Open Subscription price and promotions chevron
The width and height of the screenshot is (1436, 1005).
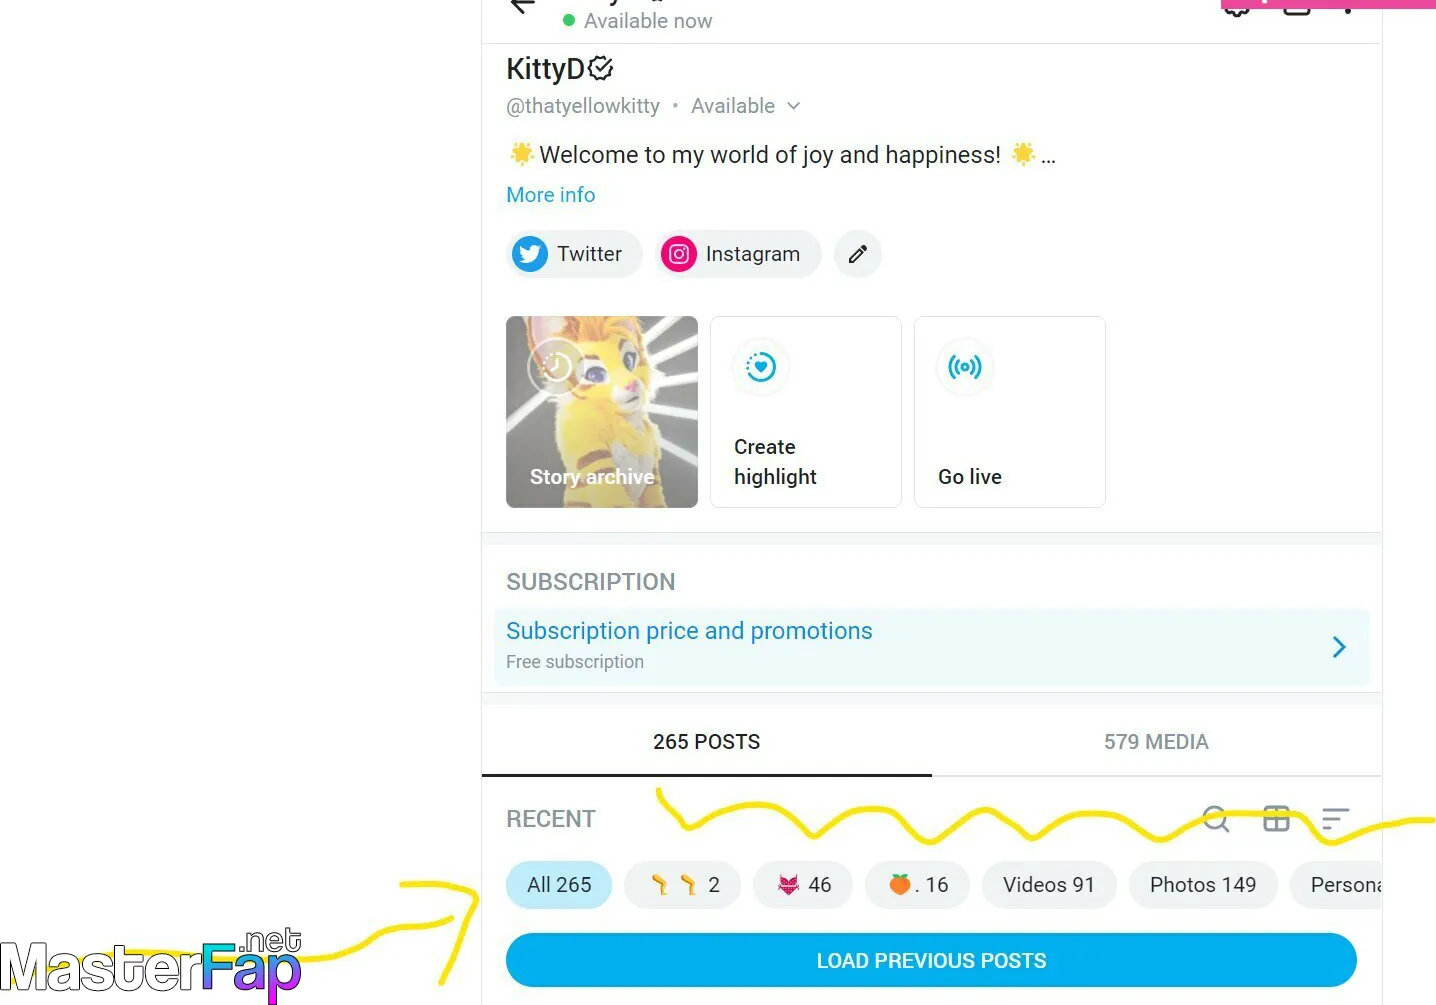coord(1339,647)
